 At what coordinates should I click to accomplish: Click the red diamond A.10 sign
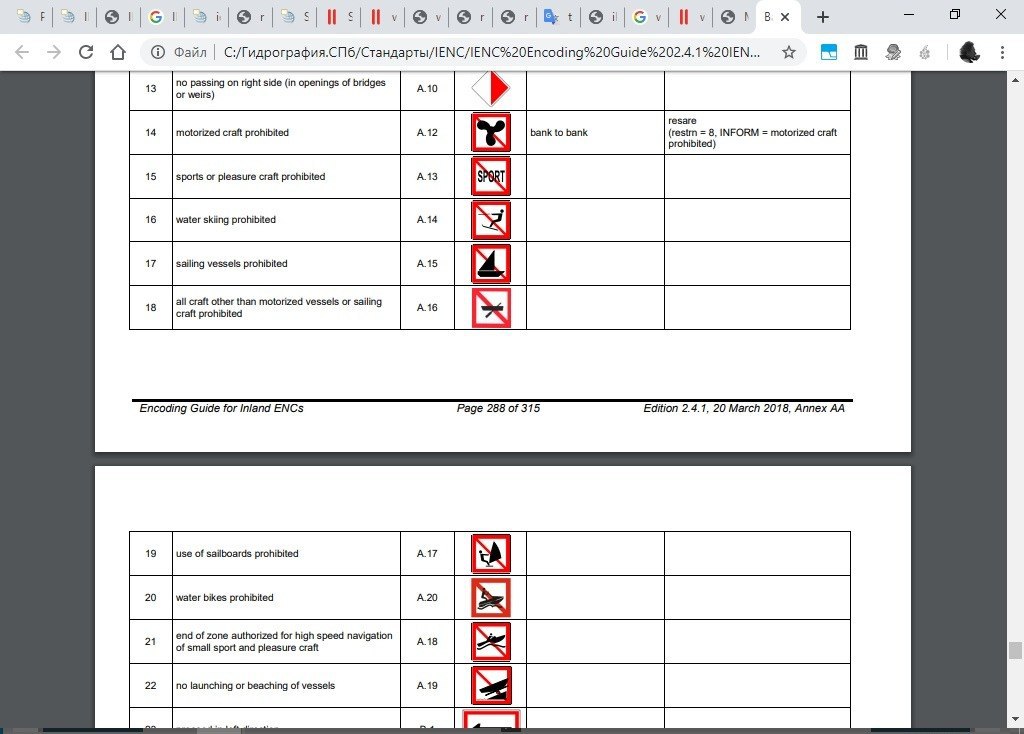pos(490,88)
